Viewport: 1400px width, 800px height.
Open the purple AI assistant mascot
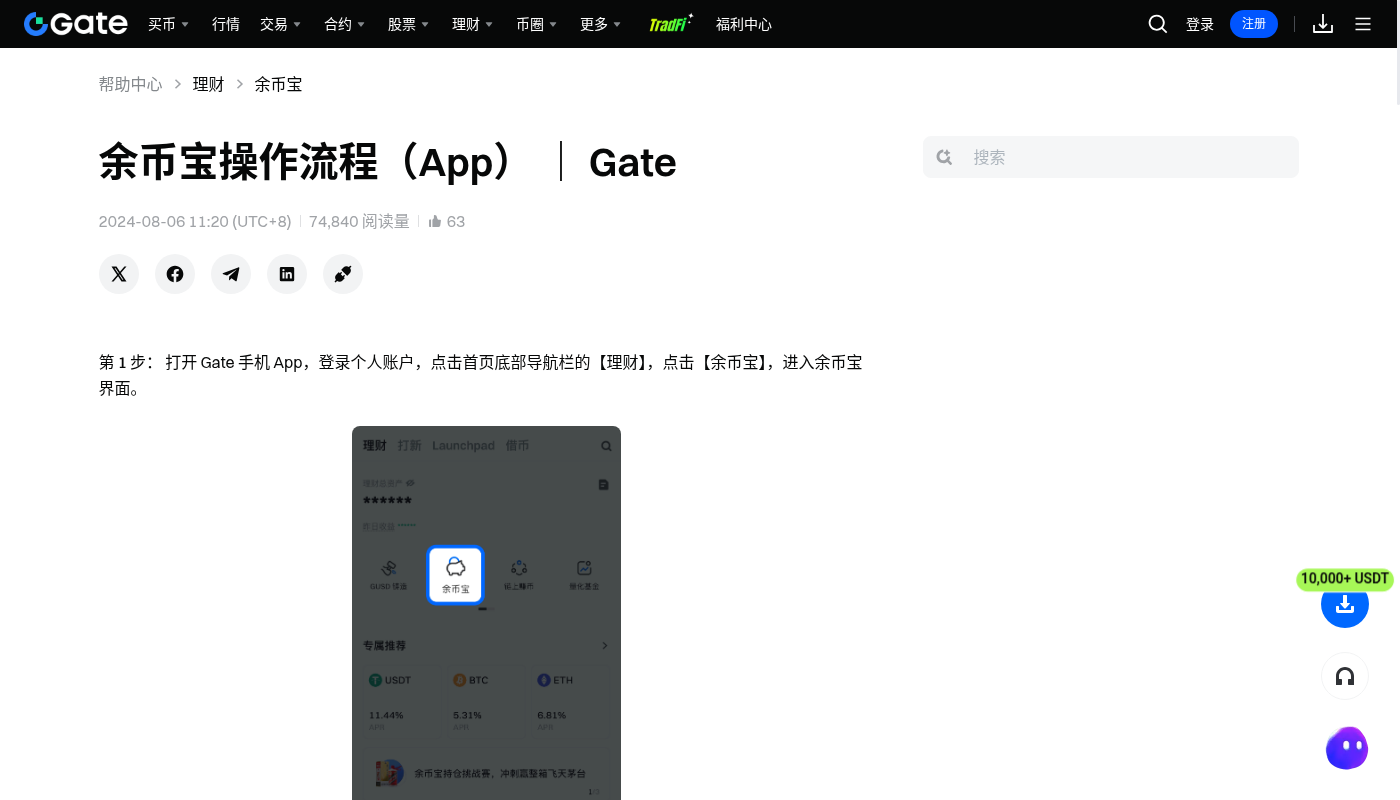click(1347, 748)
